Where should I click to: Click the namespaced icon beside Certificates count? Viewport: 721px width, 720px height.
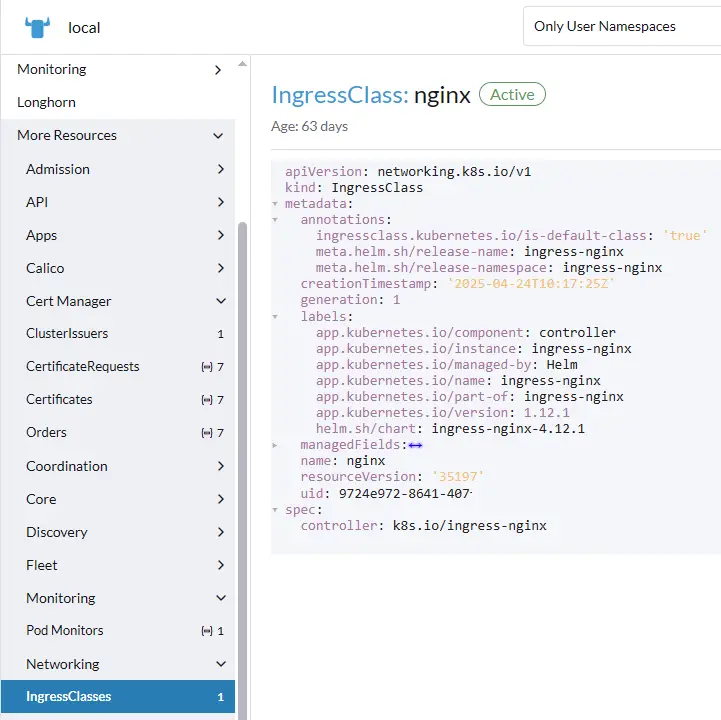[x=207, y=400]
